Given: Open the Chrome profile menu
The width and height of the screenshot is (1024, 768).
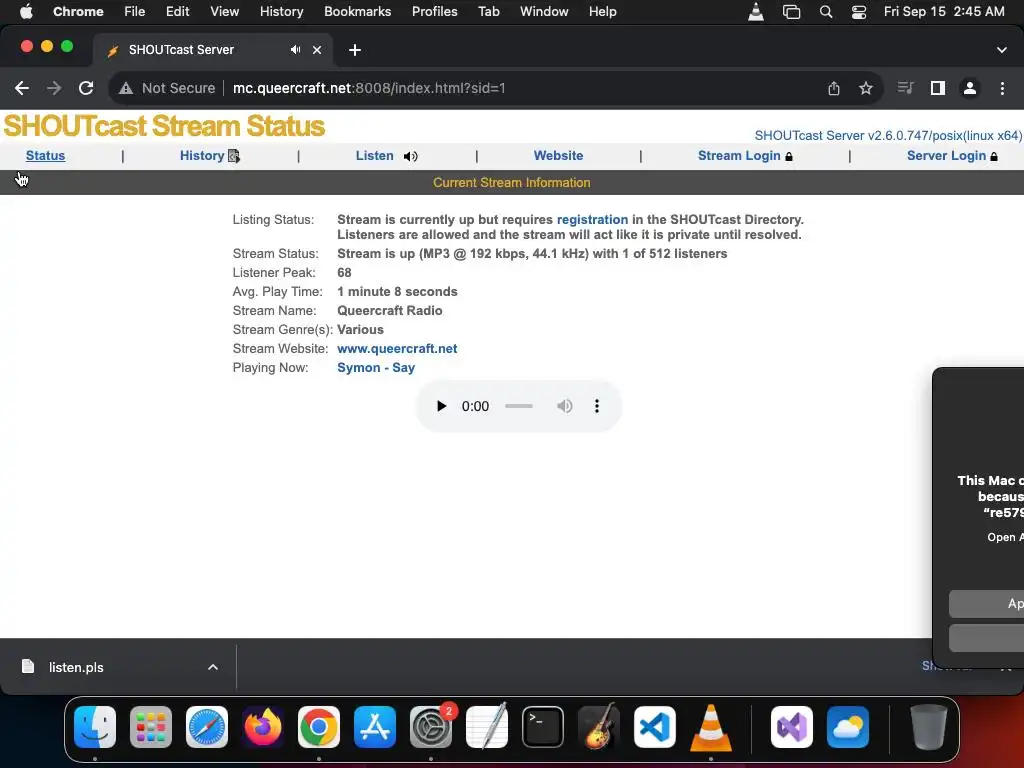Looking at the screenshot, I should [x=970, y=88].
